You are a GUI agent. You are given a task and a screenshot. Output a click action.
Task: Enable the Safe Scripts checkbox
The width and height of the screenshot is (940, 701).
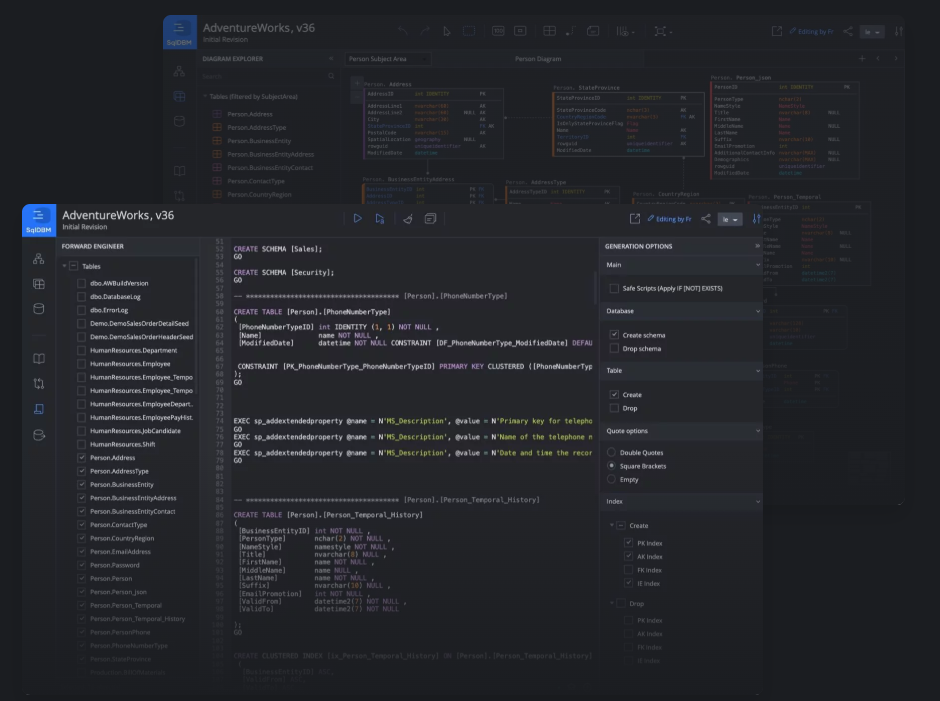point(614,288)
